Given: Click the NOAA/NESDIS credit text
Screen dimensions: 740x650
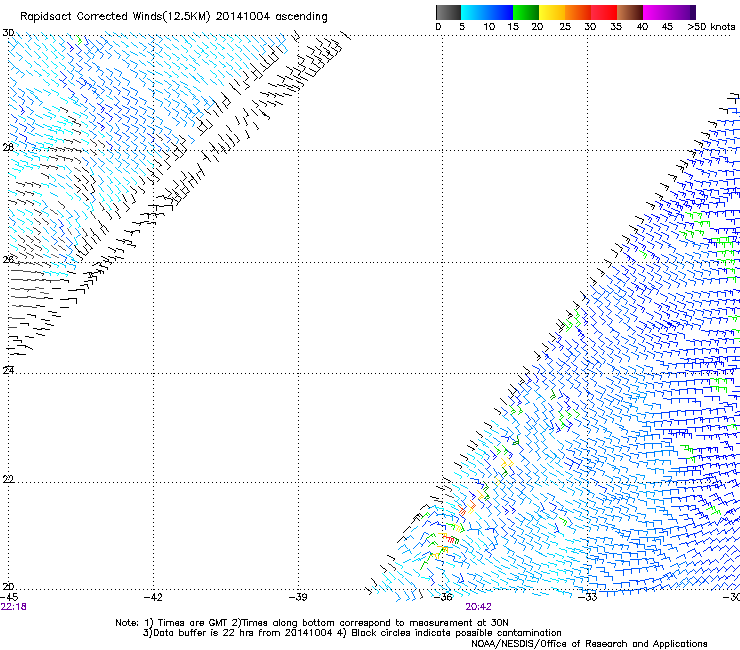Looking at the screenshot, I should pos(589,644).
